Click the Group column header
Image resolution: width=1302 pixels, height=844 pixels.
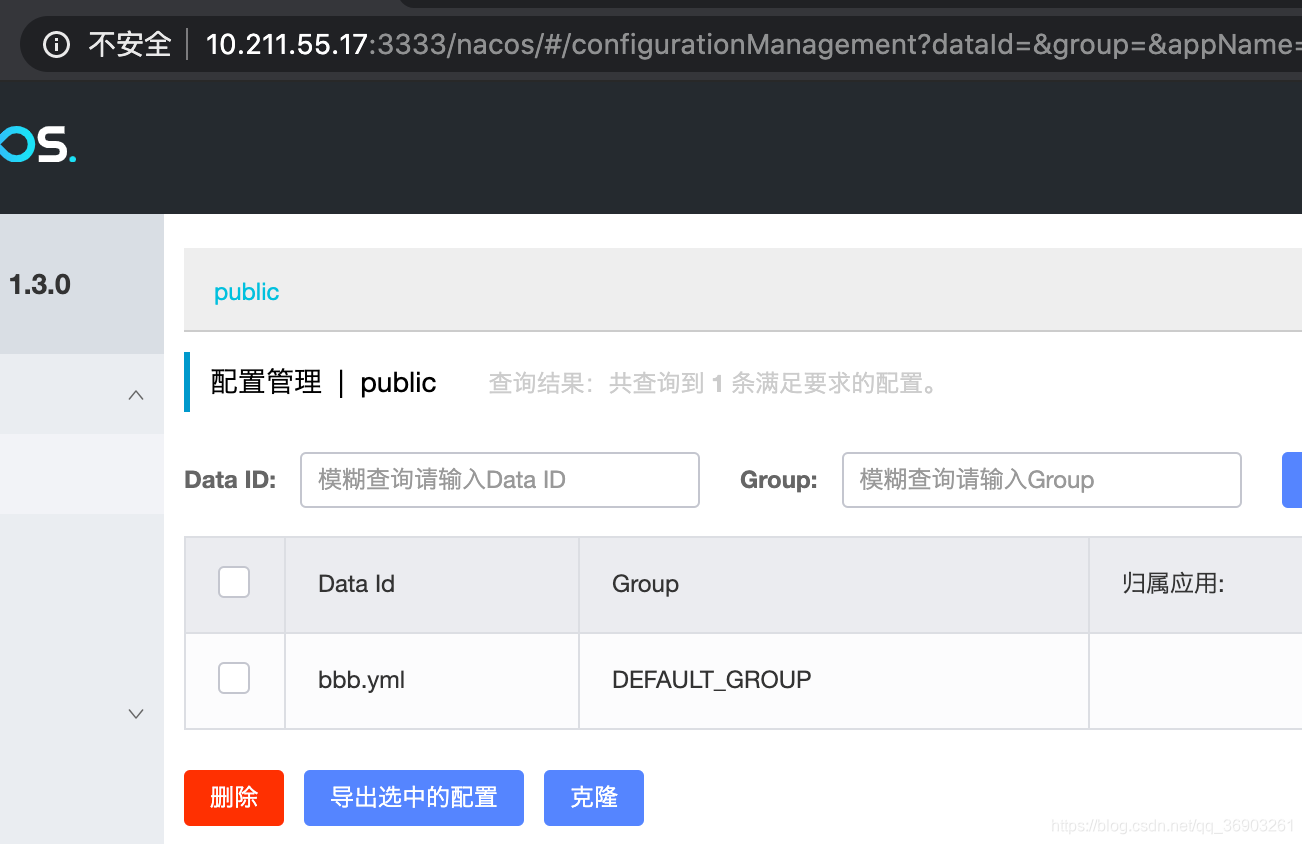pos(834,585)
